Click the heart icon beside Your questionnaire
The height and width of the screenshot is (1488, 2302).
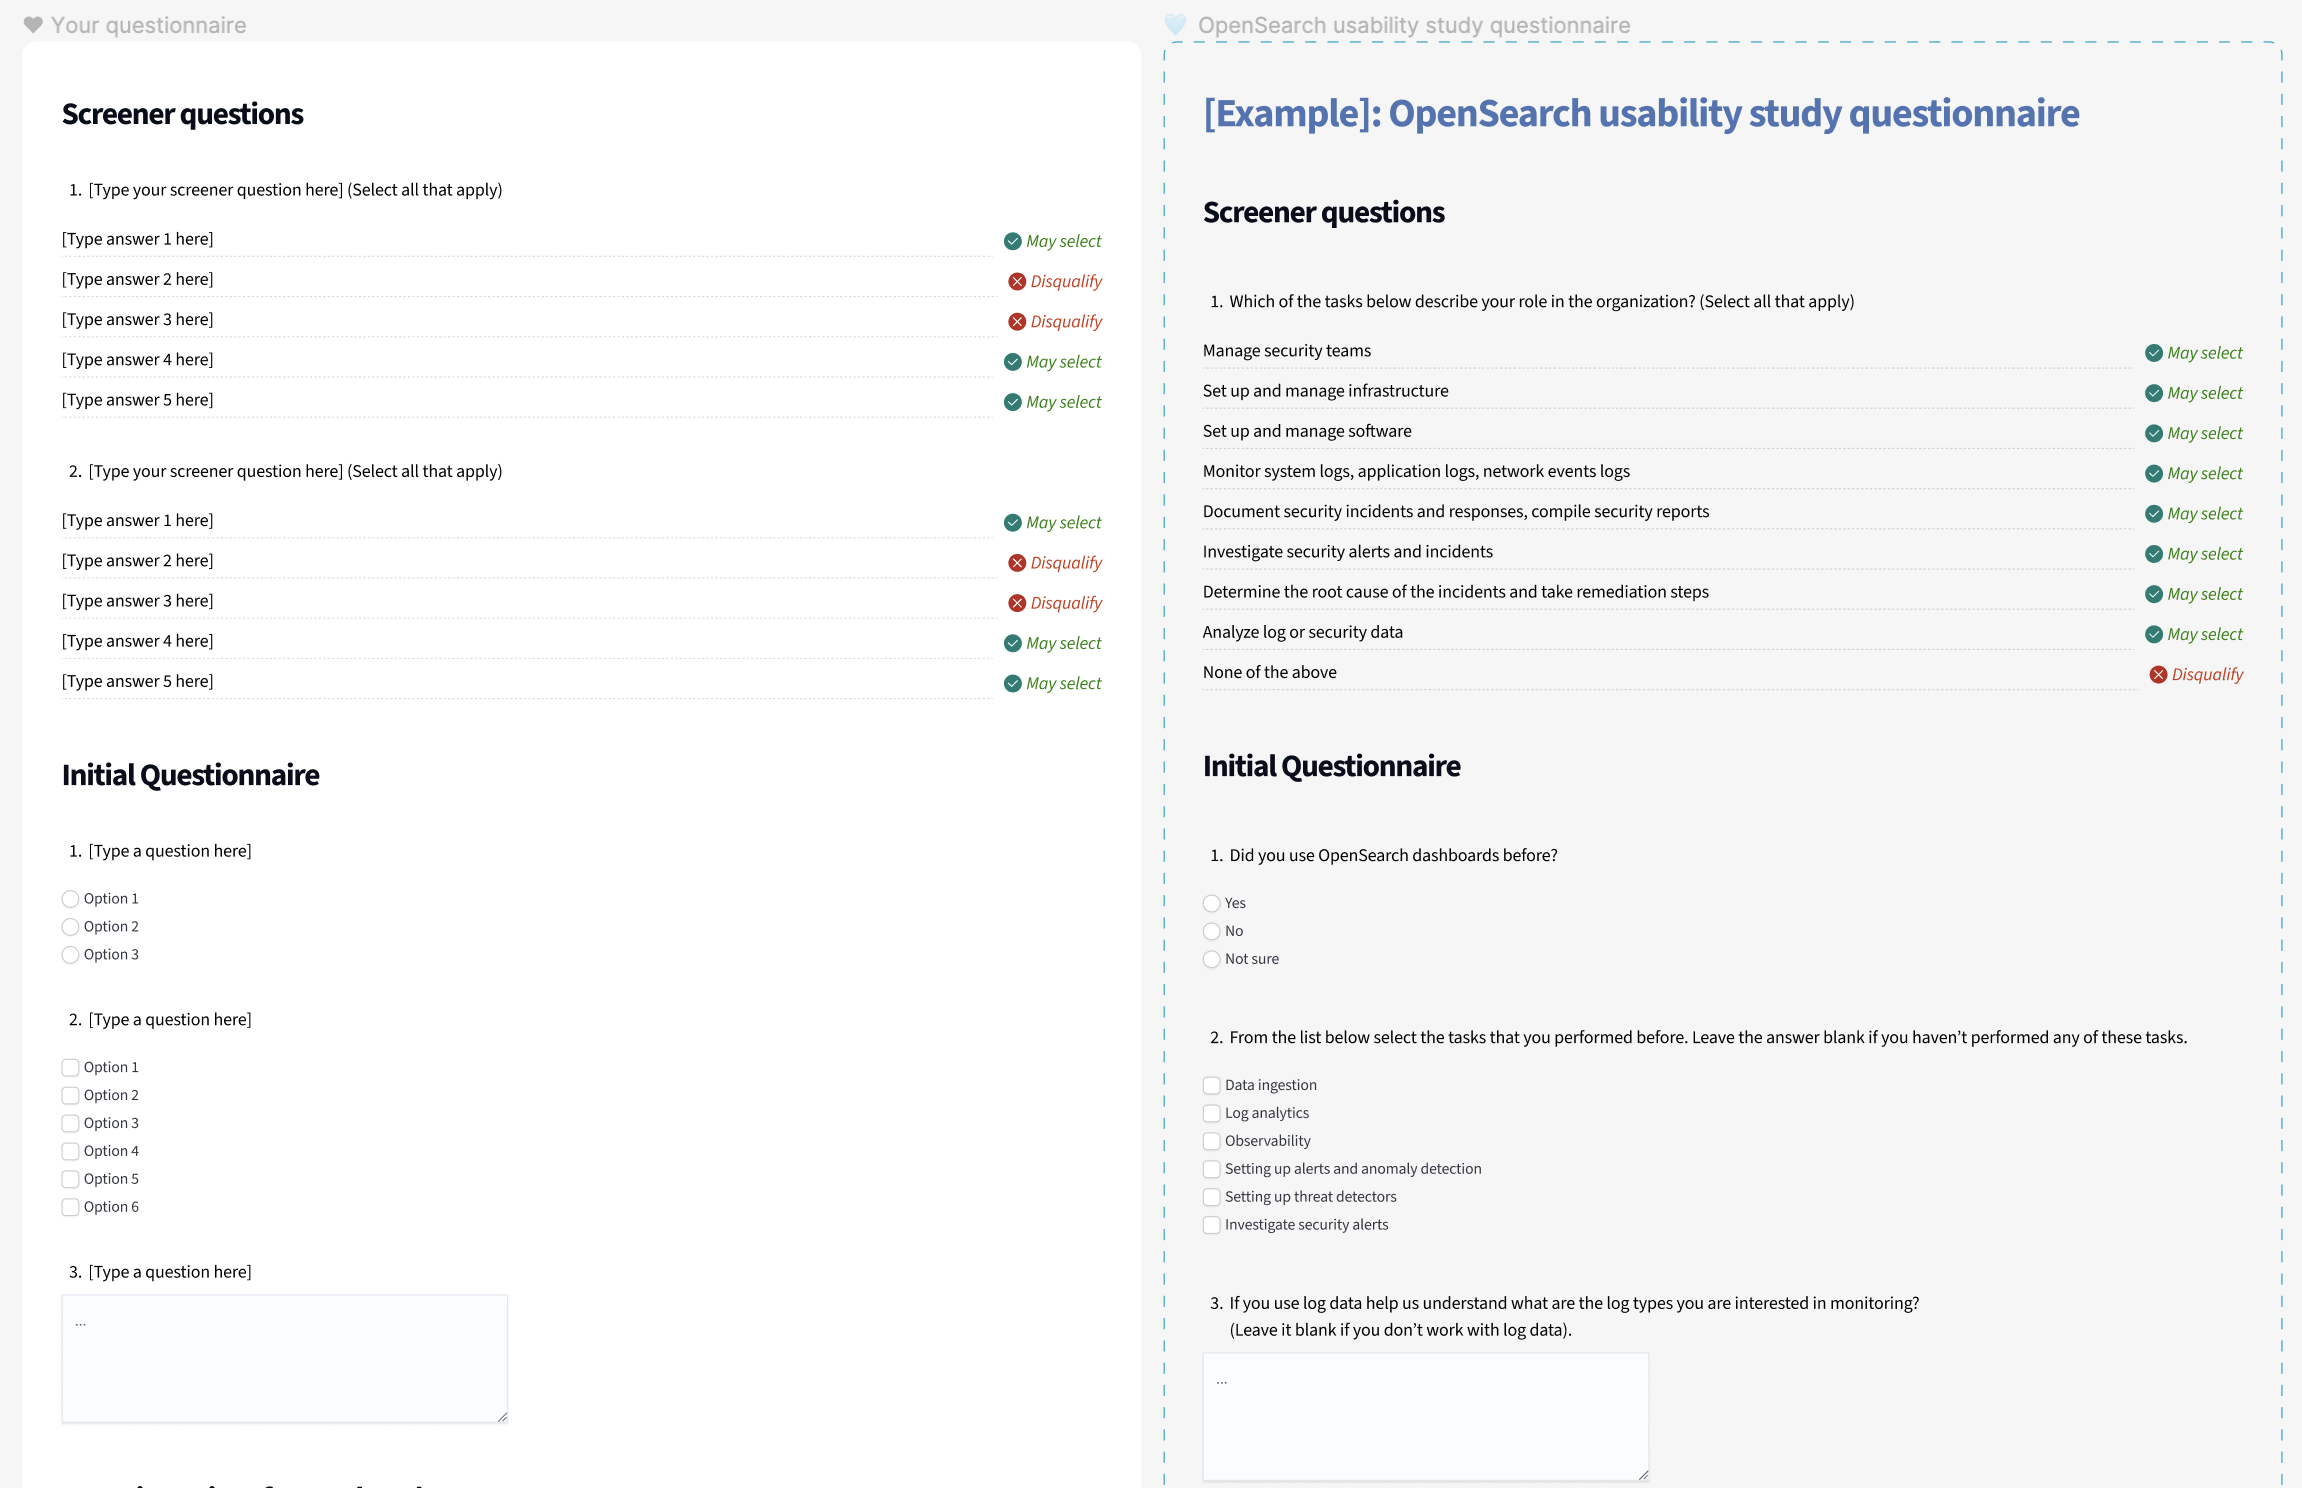pyautogui.click(x=33, y=25)
